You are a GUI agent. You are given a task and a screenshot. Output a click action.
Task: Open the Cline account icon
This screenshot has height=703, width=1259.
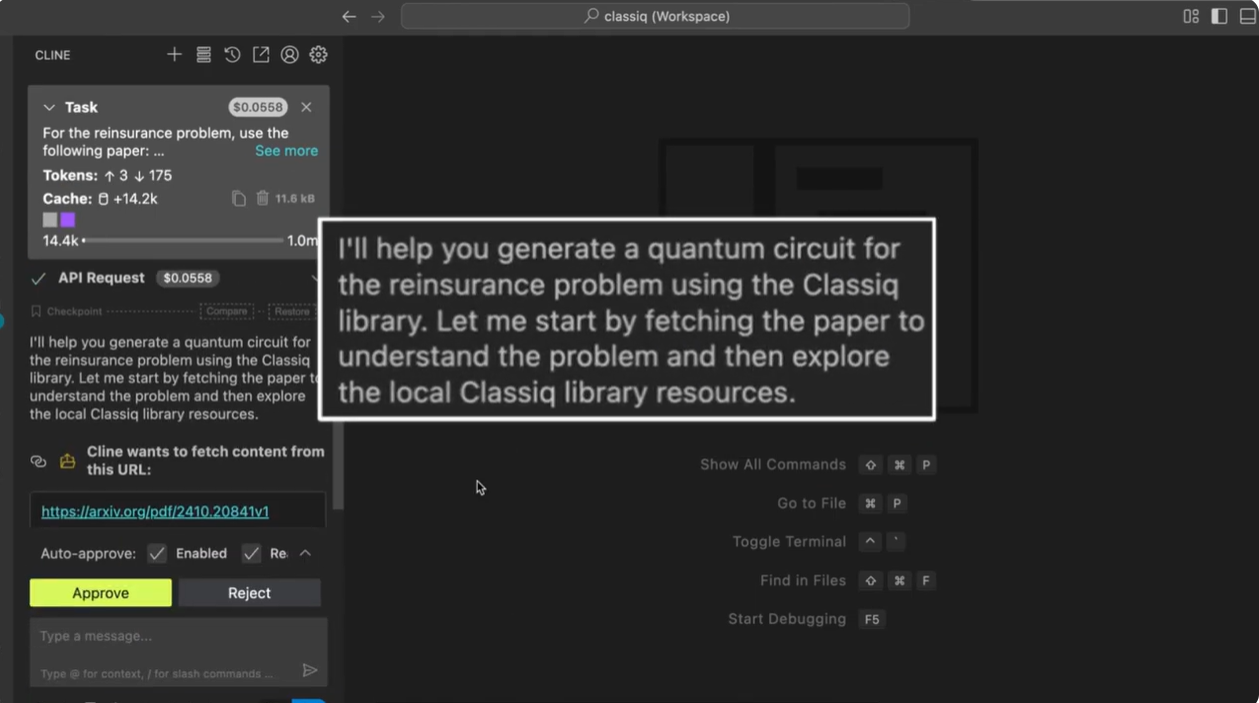(x=289, y=54)
